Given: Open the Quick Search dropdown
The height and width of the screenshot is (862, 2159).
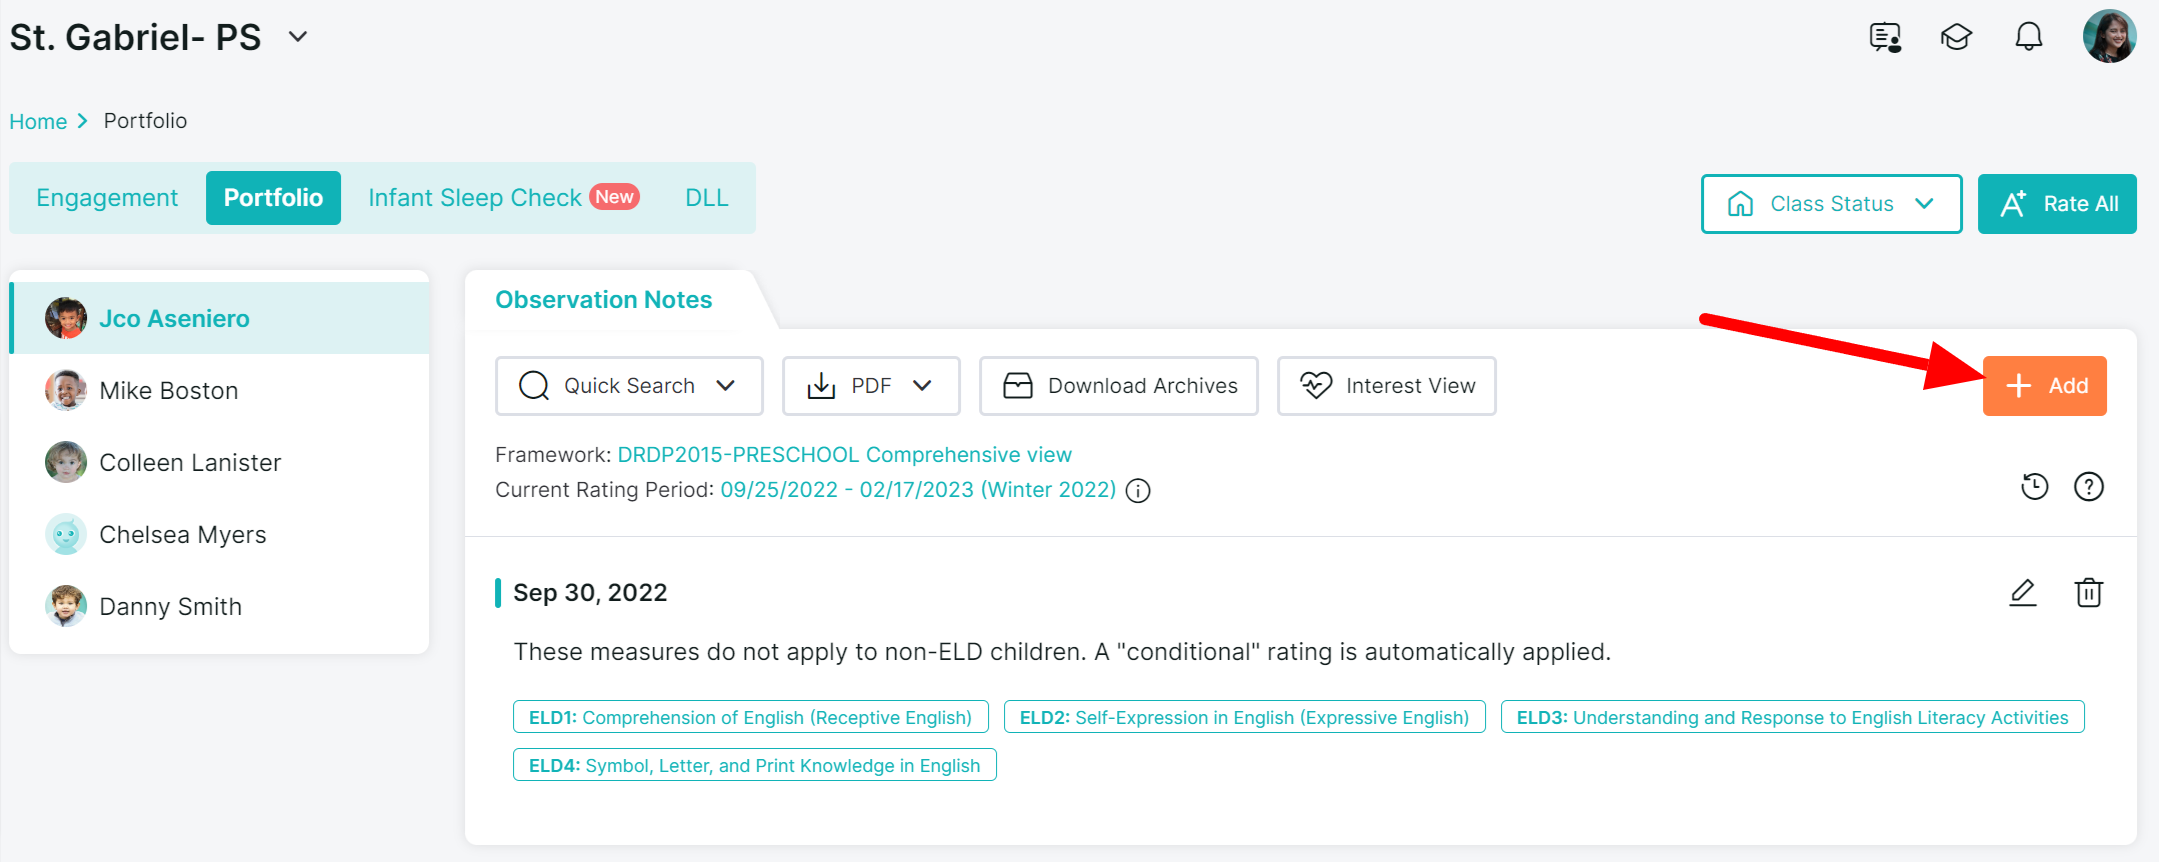Looking at the screenshot, I should tap(629, 386).
